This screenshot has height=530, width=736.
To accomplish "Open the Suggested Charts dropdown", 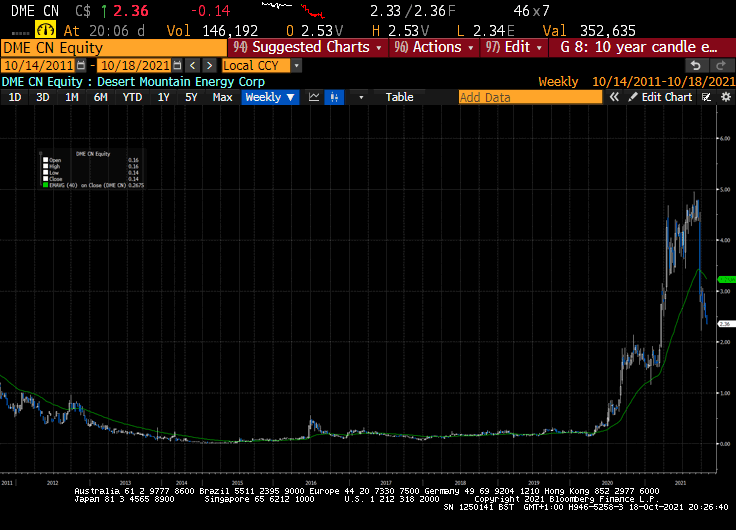I will point(308,47).
